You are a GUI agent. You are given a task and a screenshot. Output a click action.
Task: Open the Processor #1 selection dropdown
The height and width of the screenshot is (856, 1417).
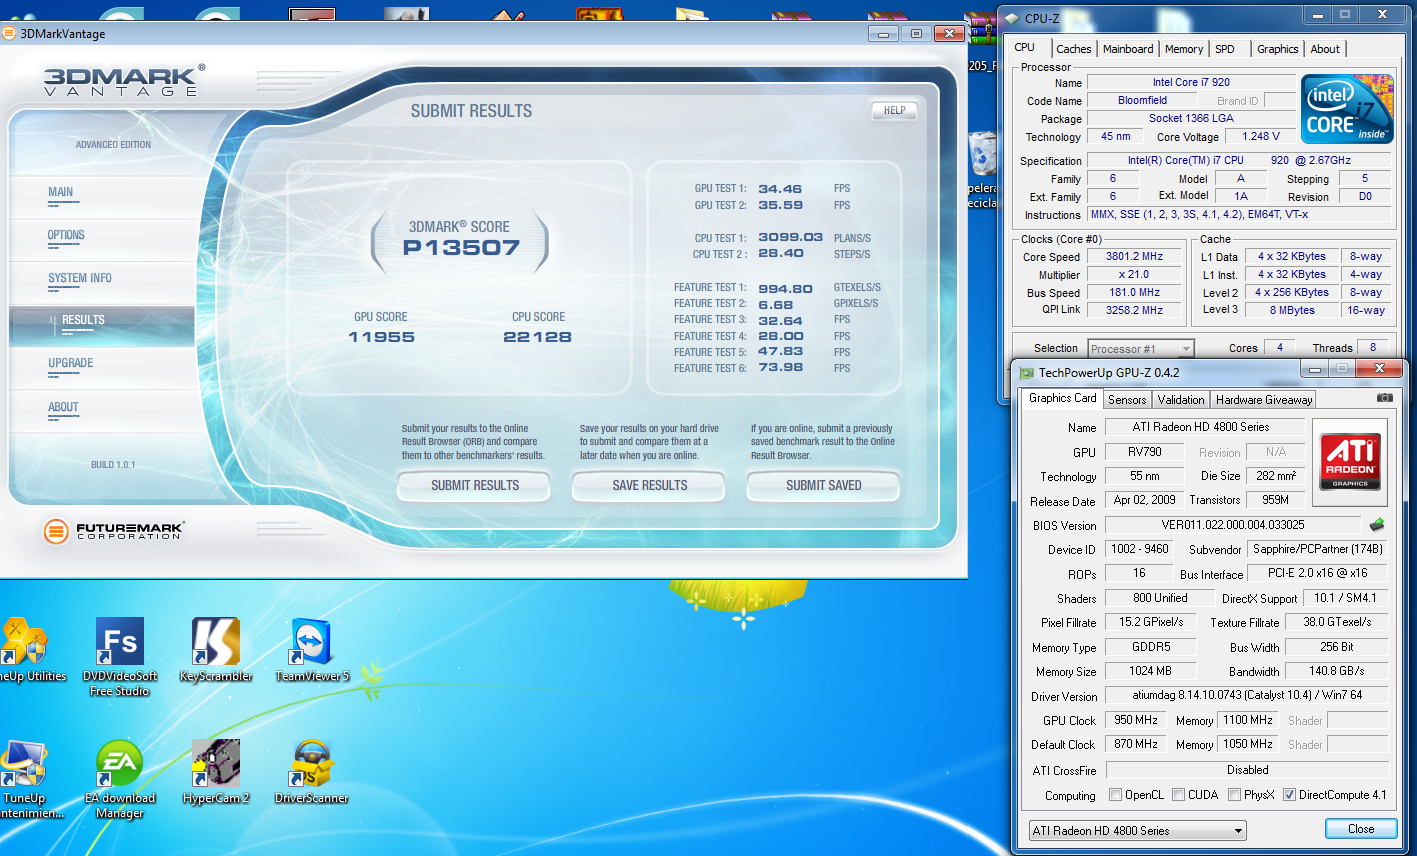pos(1141,348)
